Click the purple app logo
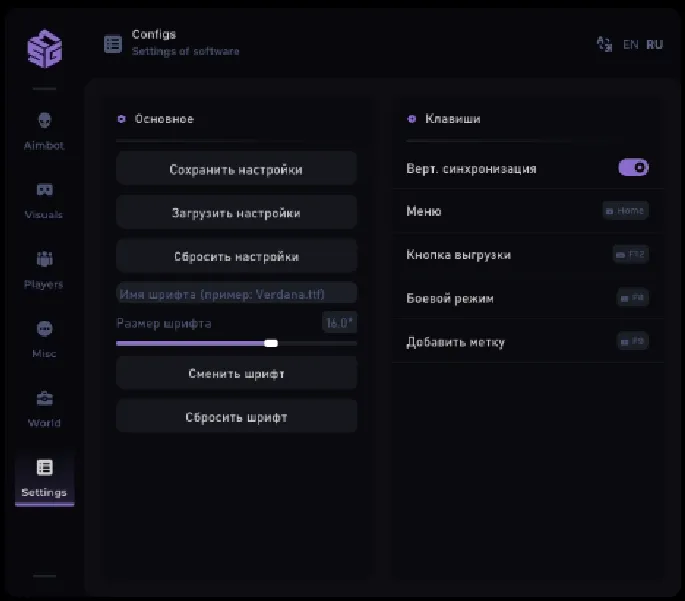This screenshot has height=601, width=685. click(45, 48)
